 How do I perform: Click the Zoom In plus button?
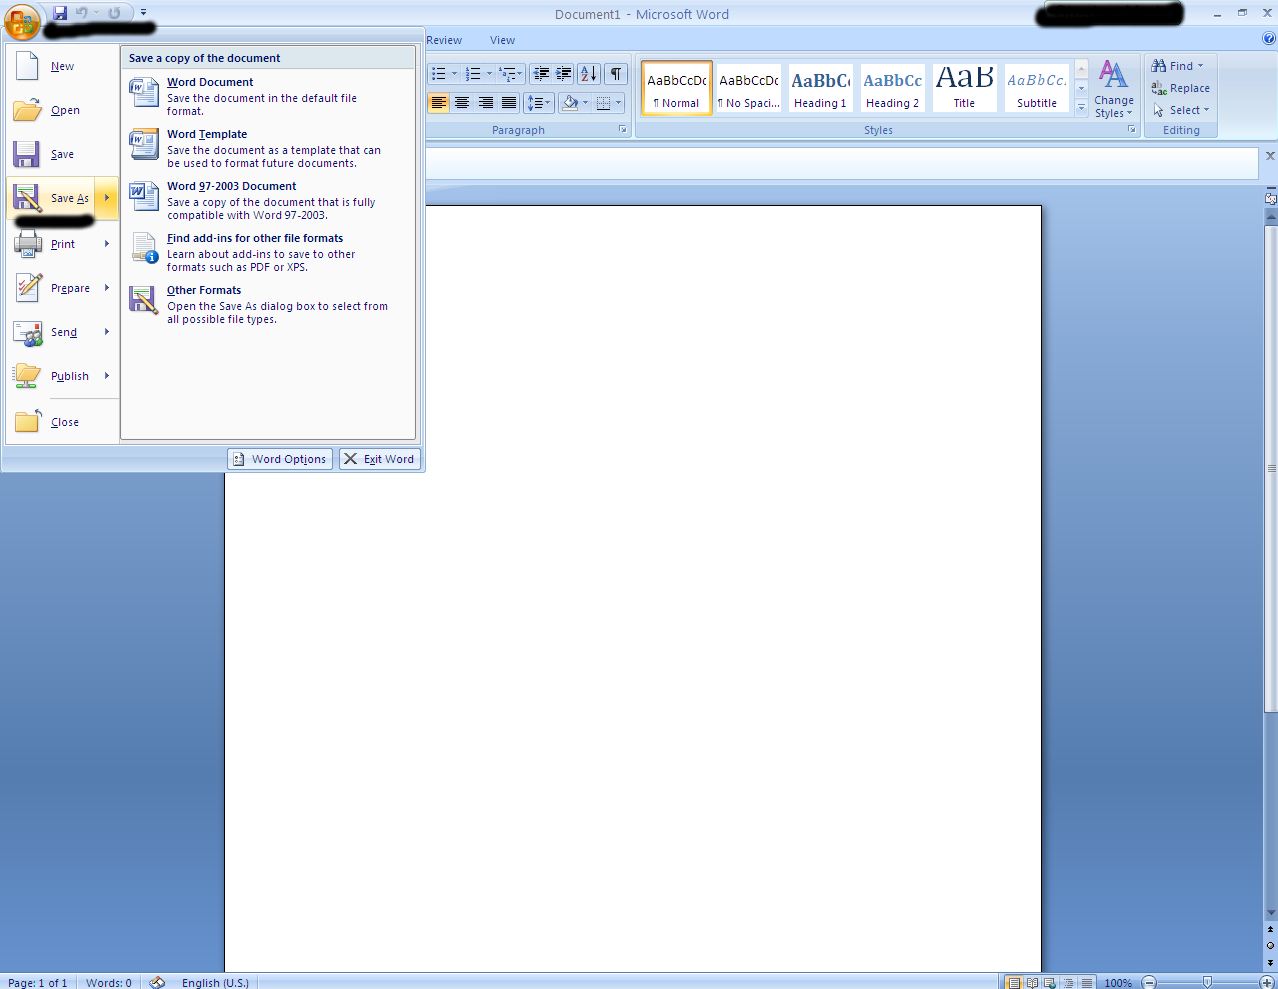tap(1267, 982)
